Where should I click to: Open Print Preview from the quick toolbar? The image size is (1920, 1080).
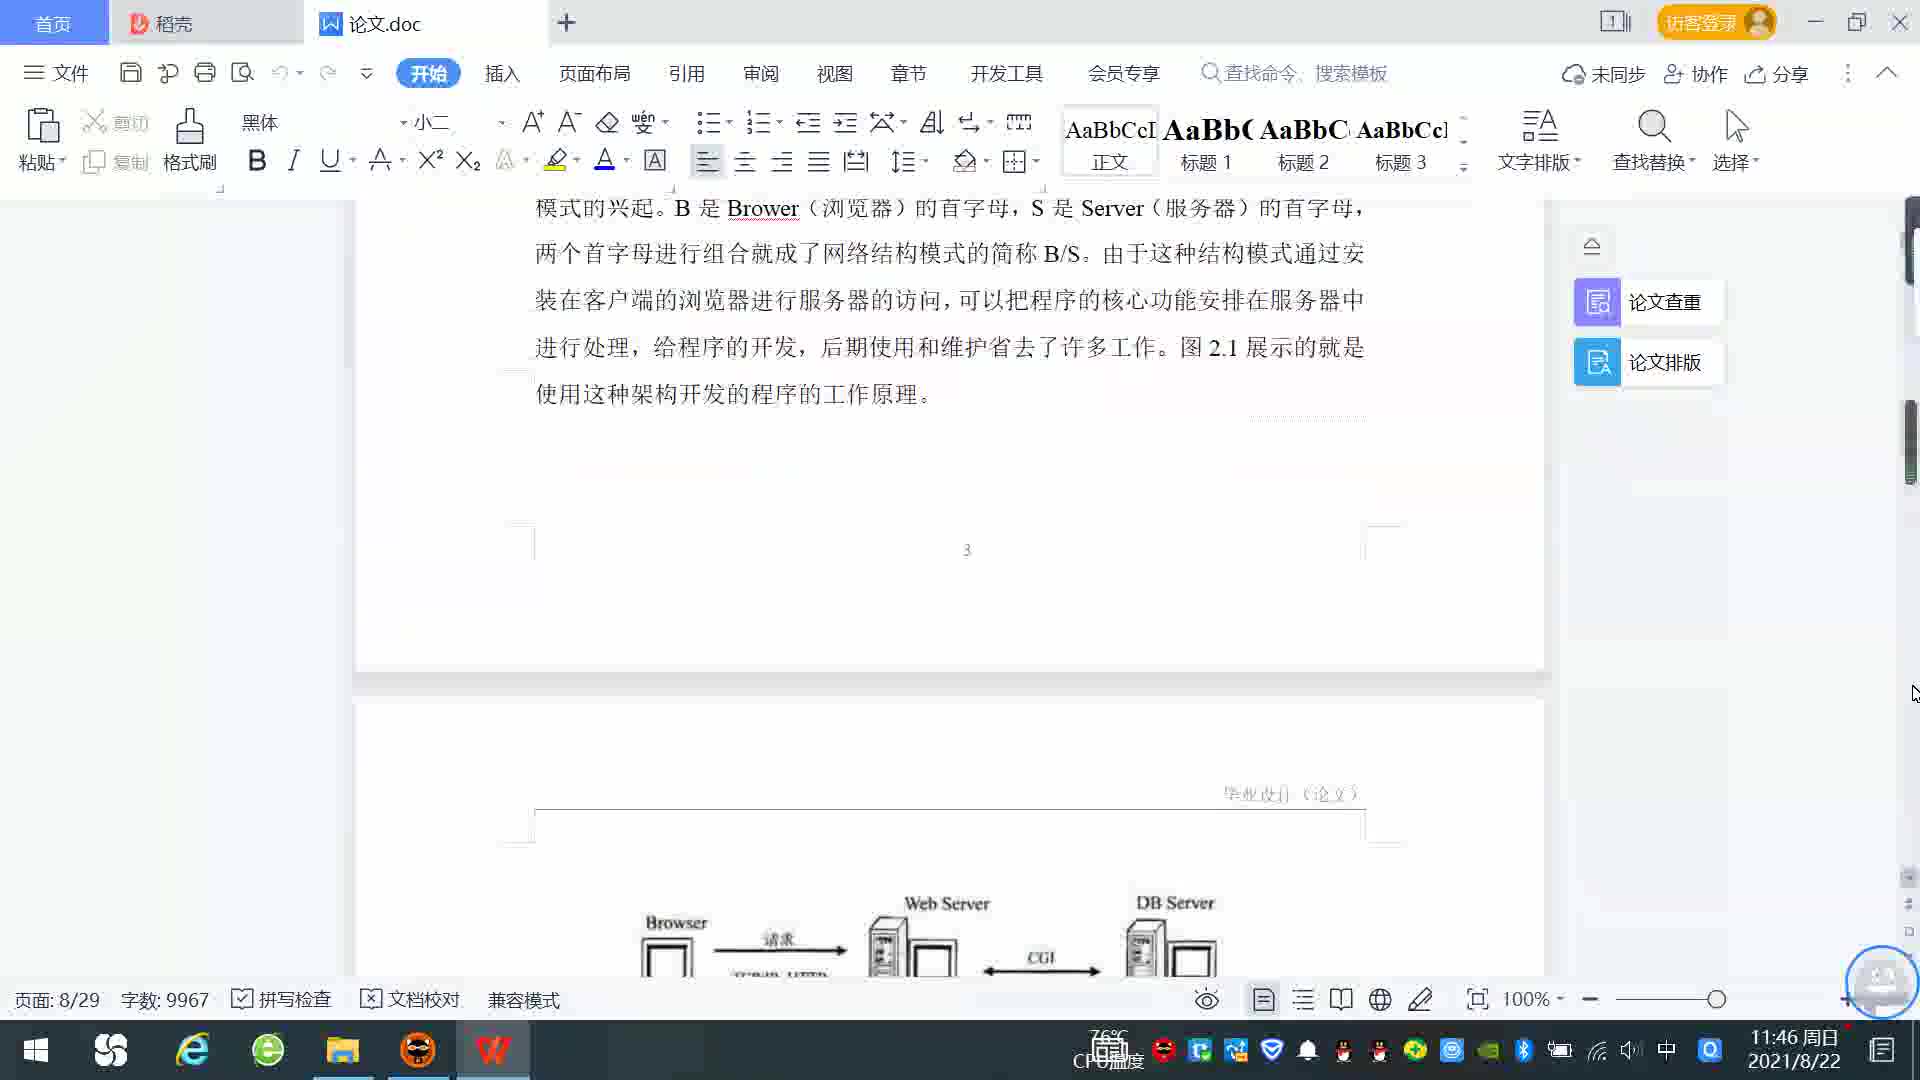(x=242, y=73)
